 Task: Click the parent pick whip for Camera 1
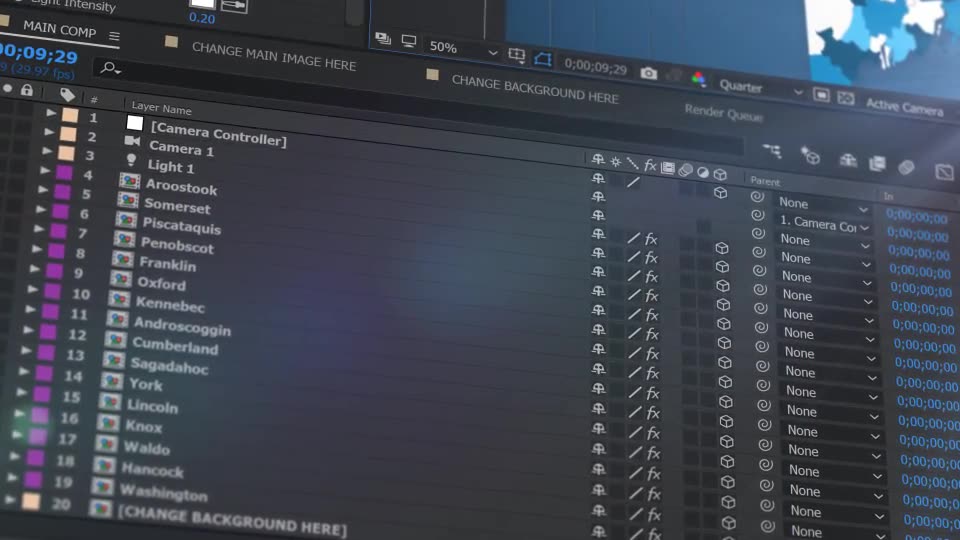point(757,215)
